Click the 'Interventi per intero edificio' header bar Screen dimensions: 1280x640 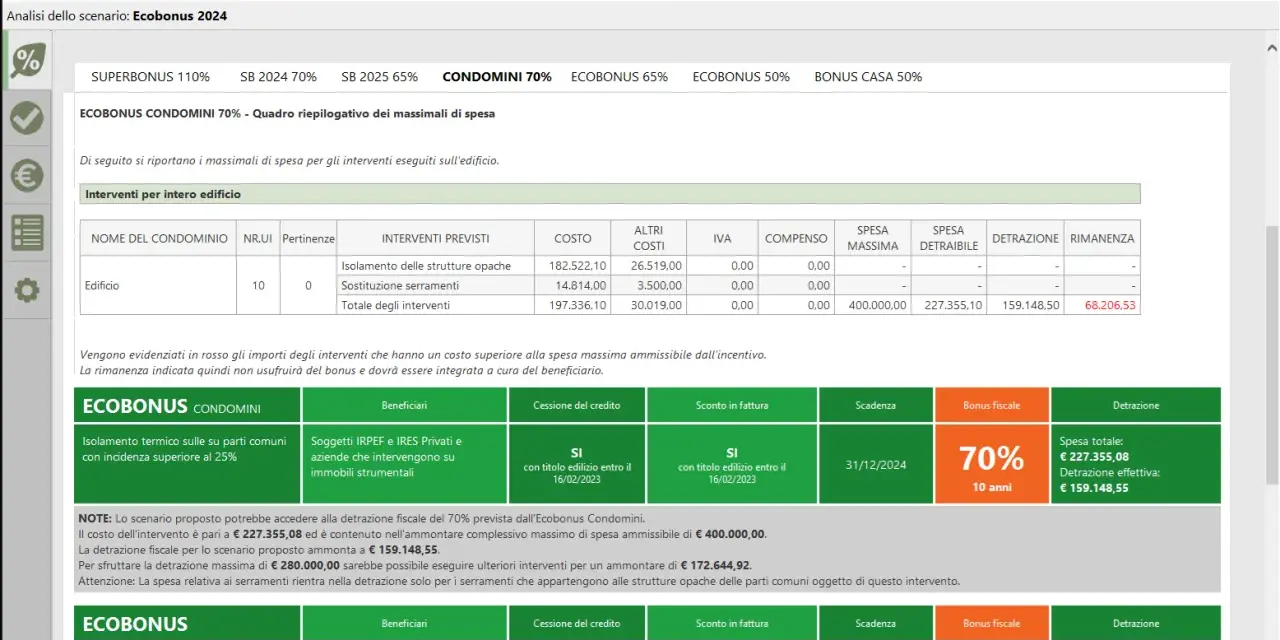[x=610, y=194]
